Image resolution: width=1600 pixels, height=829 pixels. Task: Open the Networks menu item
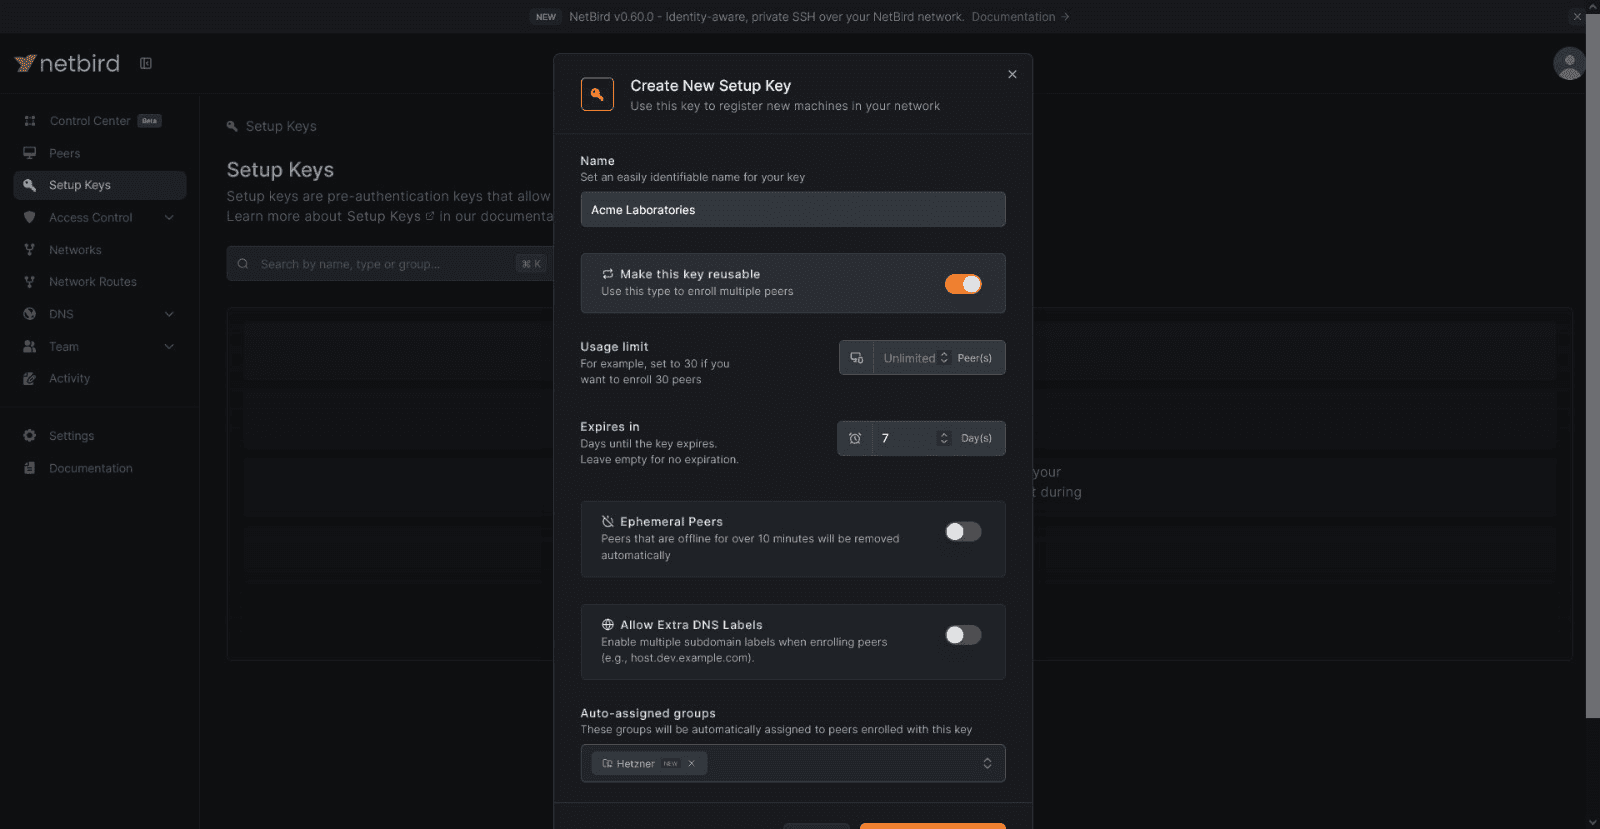point(75,250)
